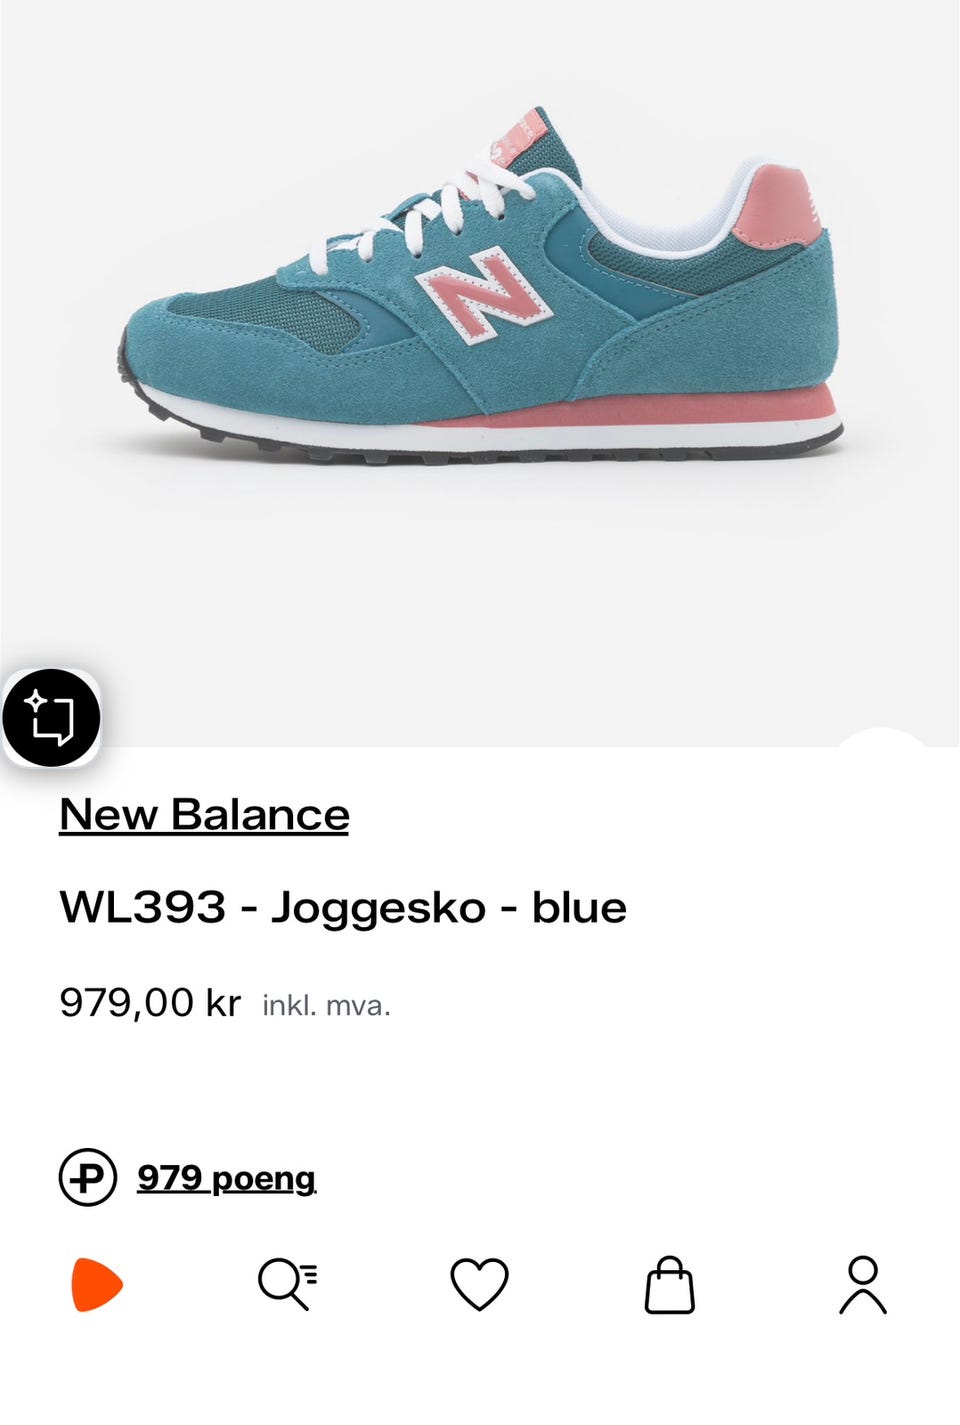This screenshot has height=1425, width=960.
Task: Tap the WL393 Joggesko blue product title
Action: coord(343,908)
